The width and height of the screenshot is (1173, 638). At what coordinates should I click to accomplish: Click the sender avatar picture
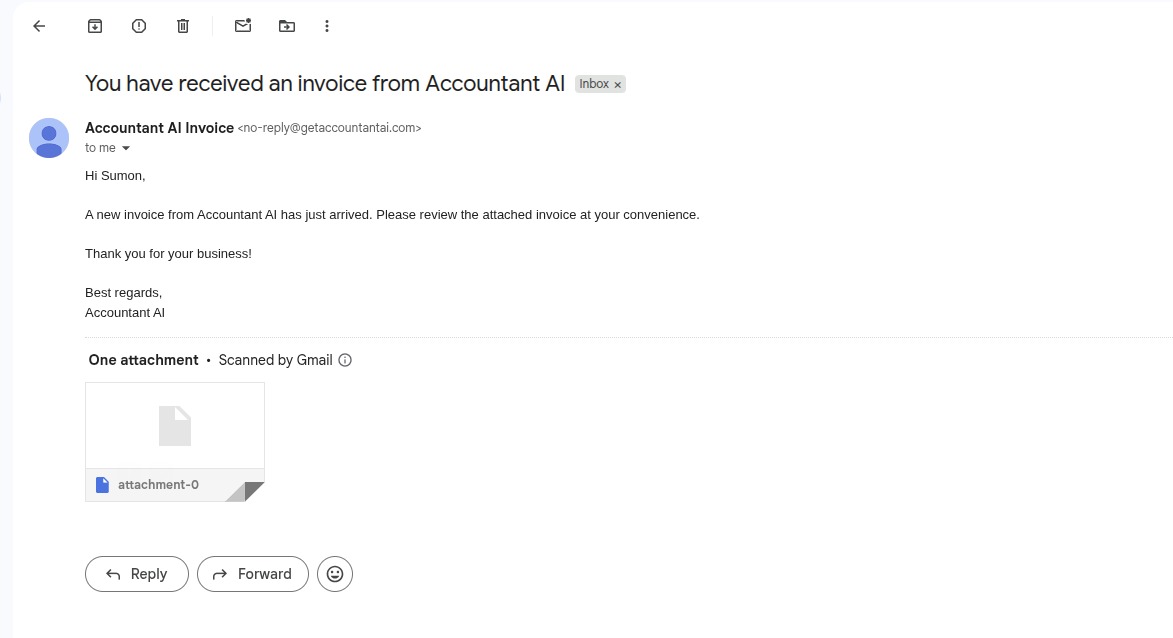tap(49, 138)
